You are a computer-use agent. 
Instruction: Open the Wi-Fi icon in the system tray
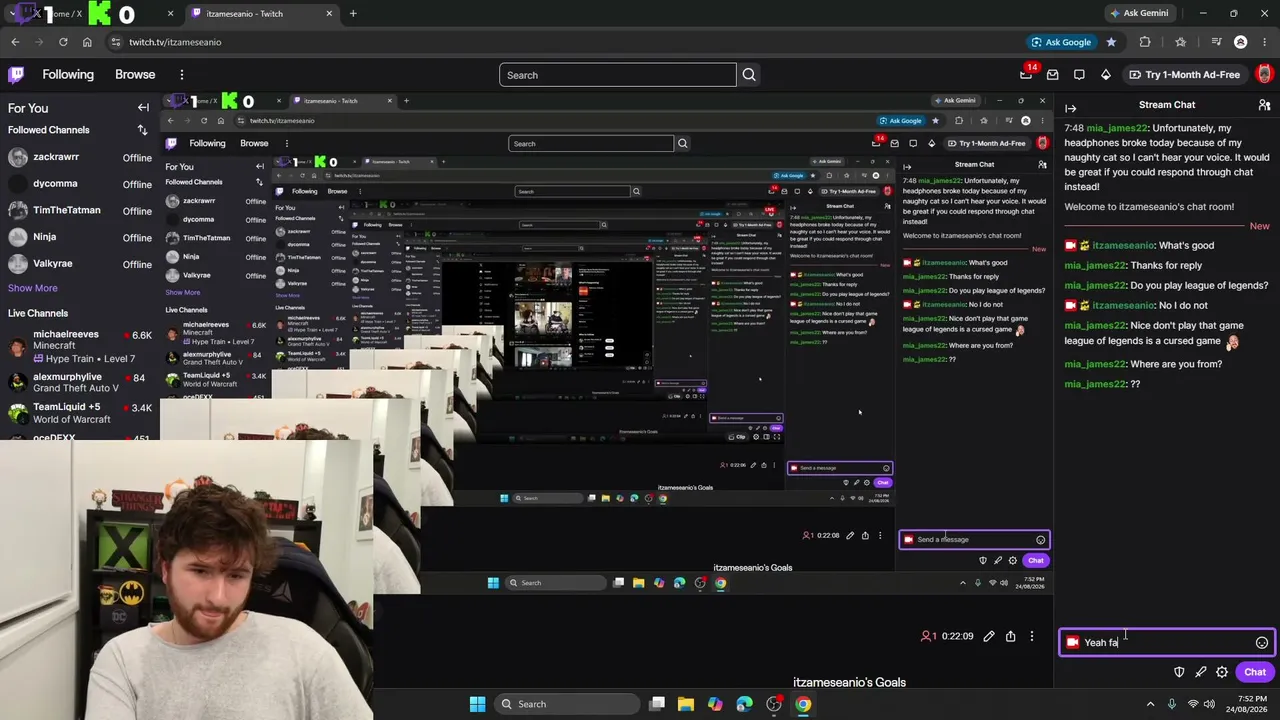[1192, 704]
